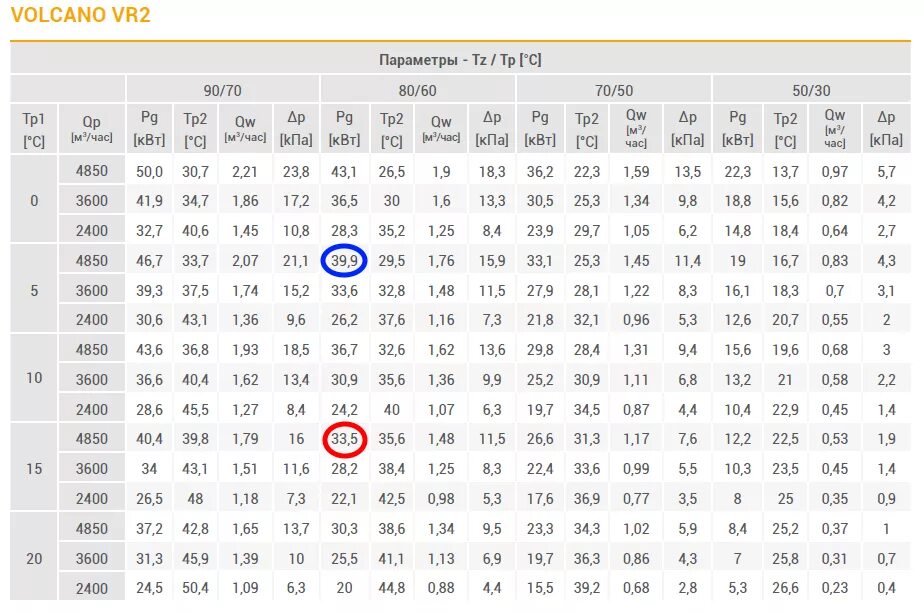Select the cell showing 37,6
Viewport: 924px width, 612px height.
coord(391,320)
